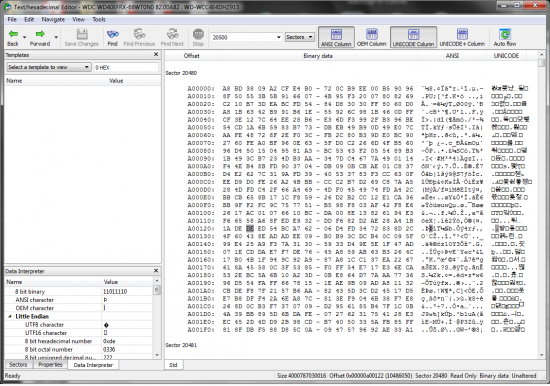This screenshot has height=386, width=550.
Task: Click the value 11011110
Action: pyautogui.click(x=115, y=292)
